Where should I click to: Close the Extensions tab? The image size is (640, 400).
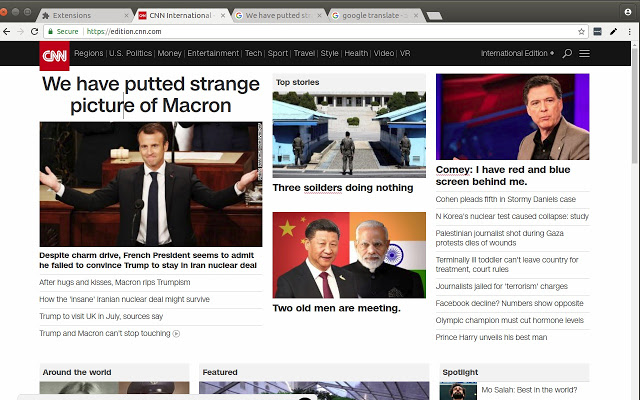(125, 16)
